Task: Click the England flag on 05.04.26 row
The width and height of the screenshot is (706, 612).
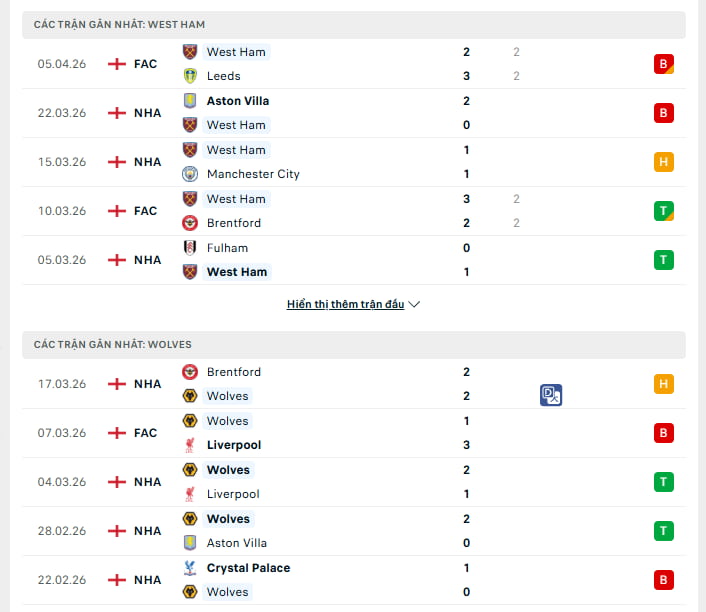Action: click(x=117, y=64)
